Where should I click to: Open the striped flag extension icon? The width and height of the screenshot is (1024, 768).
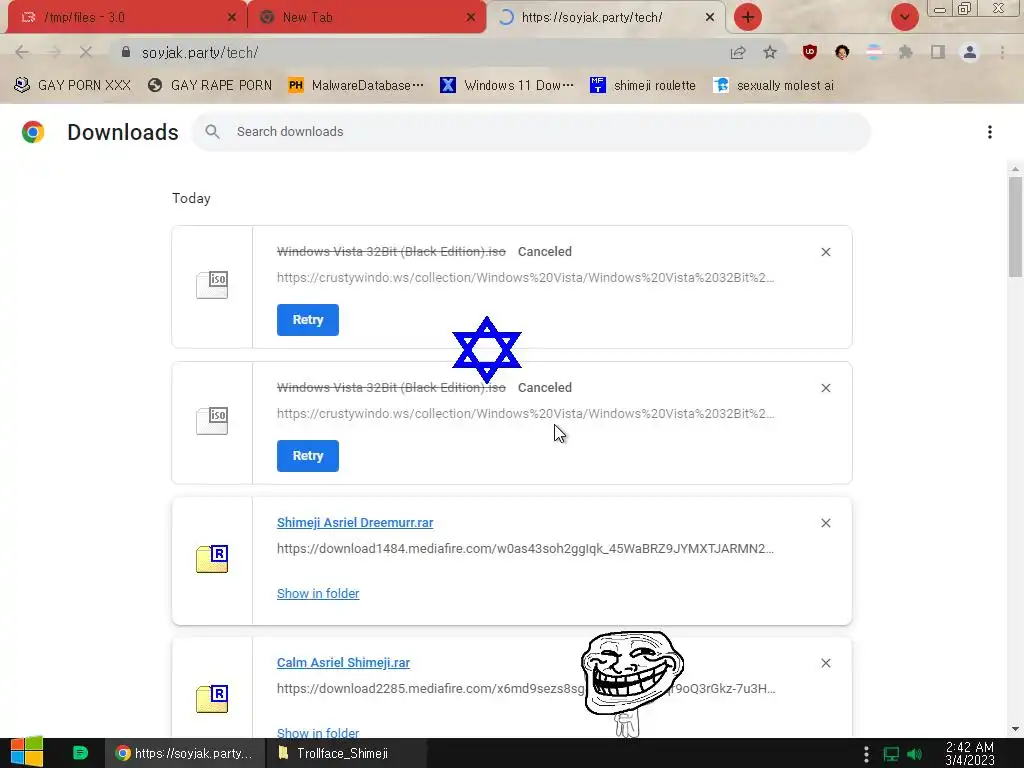click(874, 52)
